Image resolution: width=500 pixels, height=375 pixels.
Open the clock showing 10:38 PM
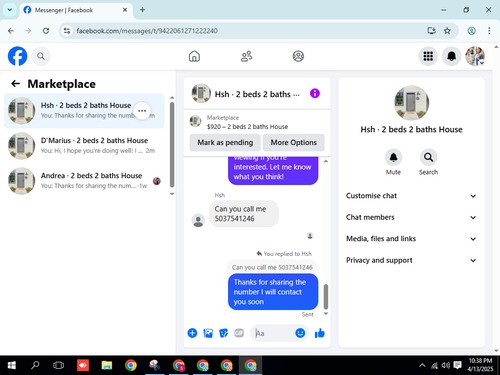[x=480, y=365]
